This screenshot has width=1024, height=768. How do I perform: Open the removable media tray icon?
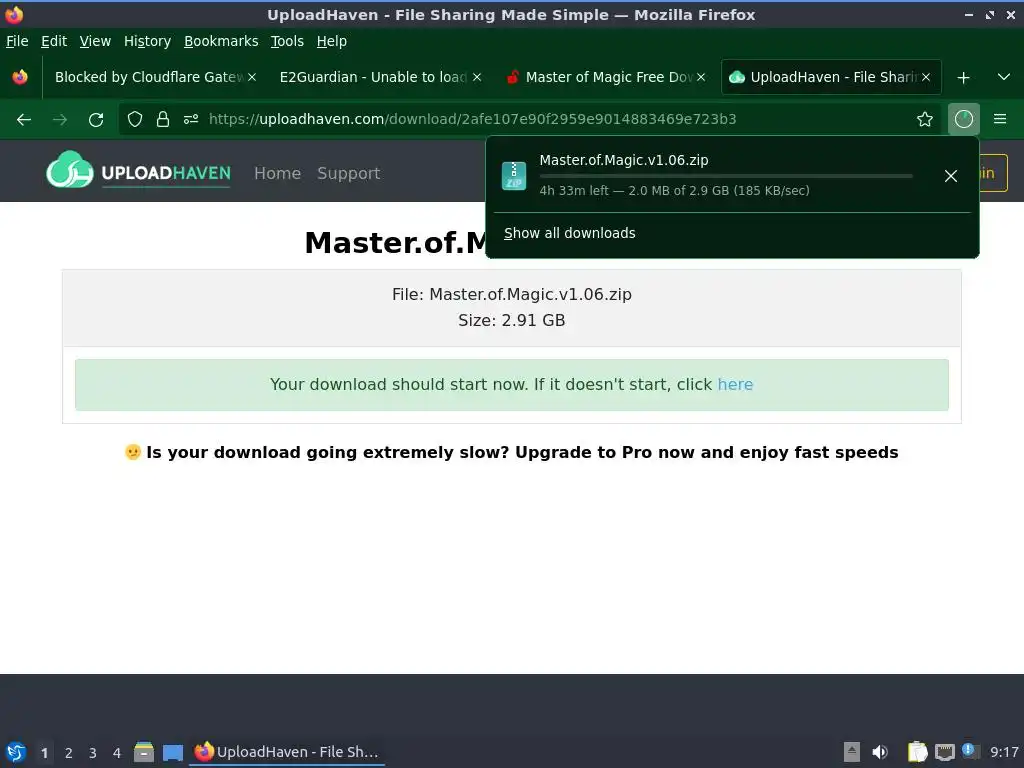[x=852, y=752]
